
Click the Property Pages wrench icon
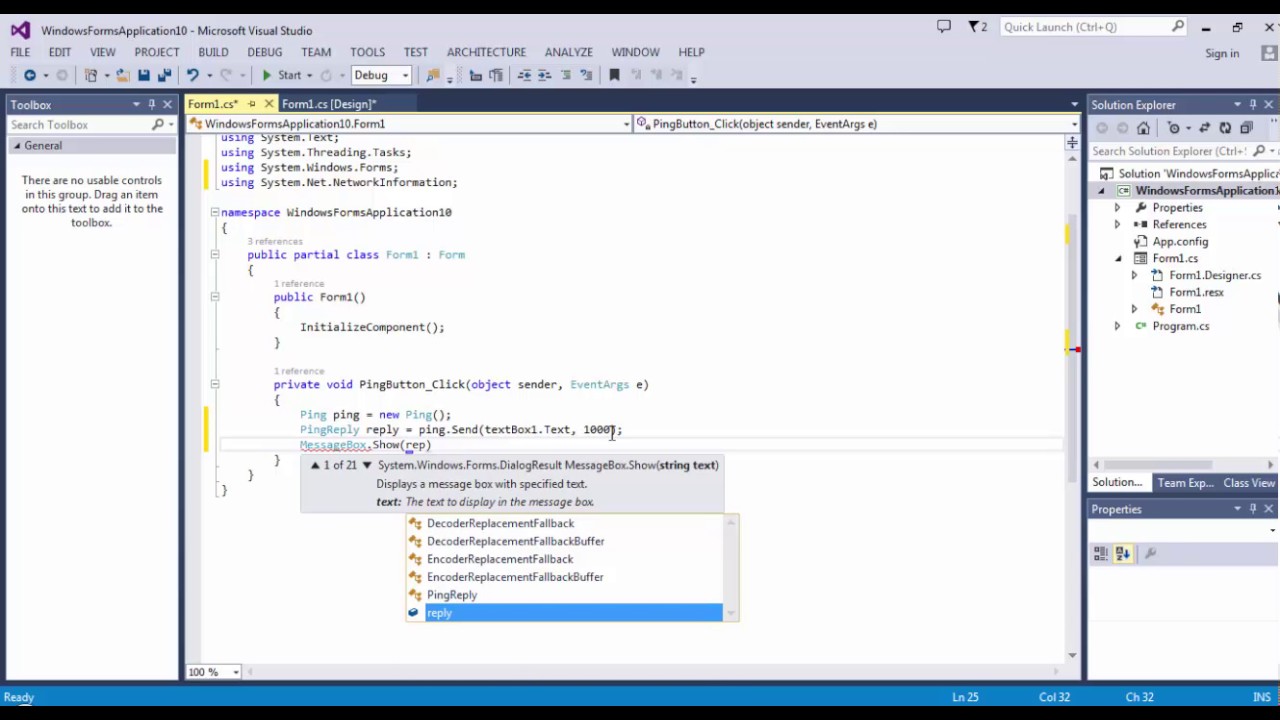click(x=1150, y=553)
